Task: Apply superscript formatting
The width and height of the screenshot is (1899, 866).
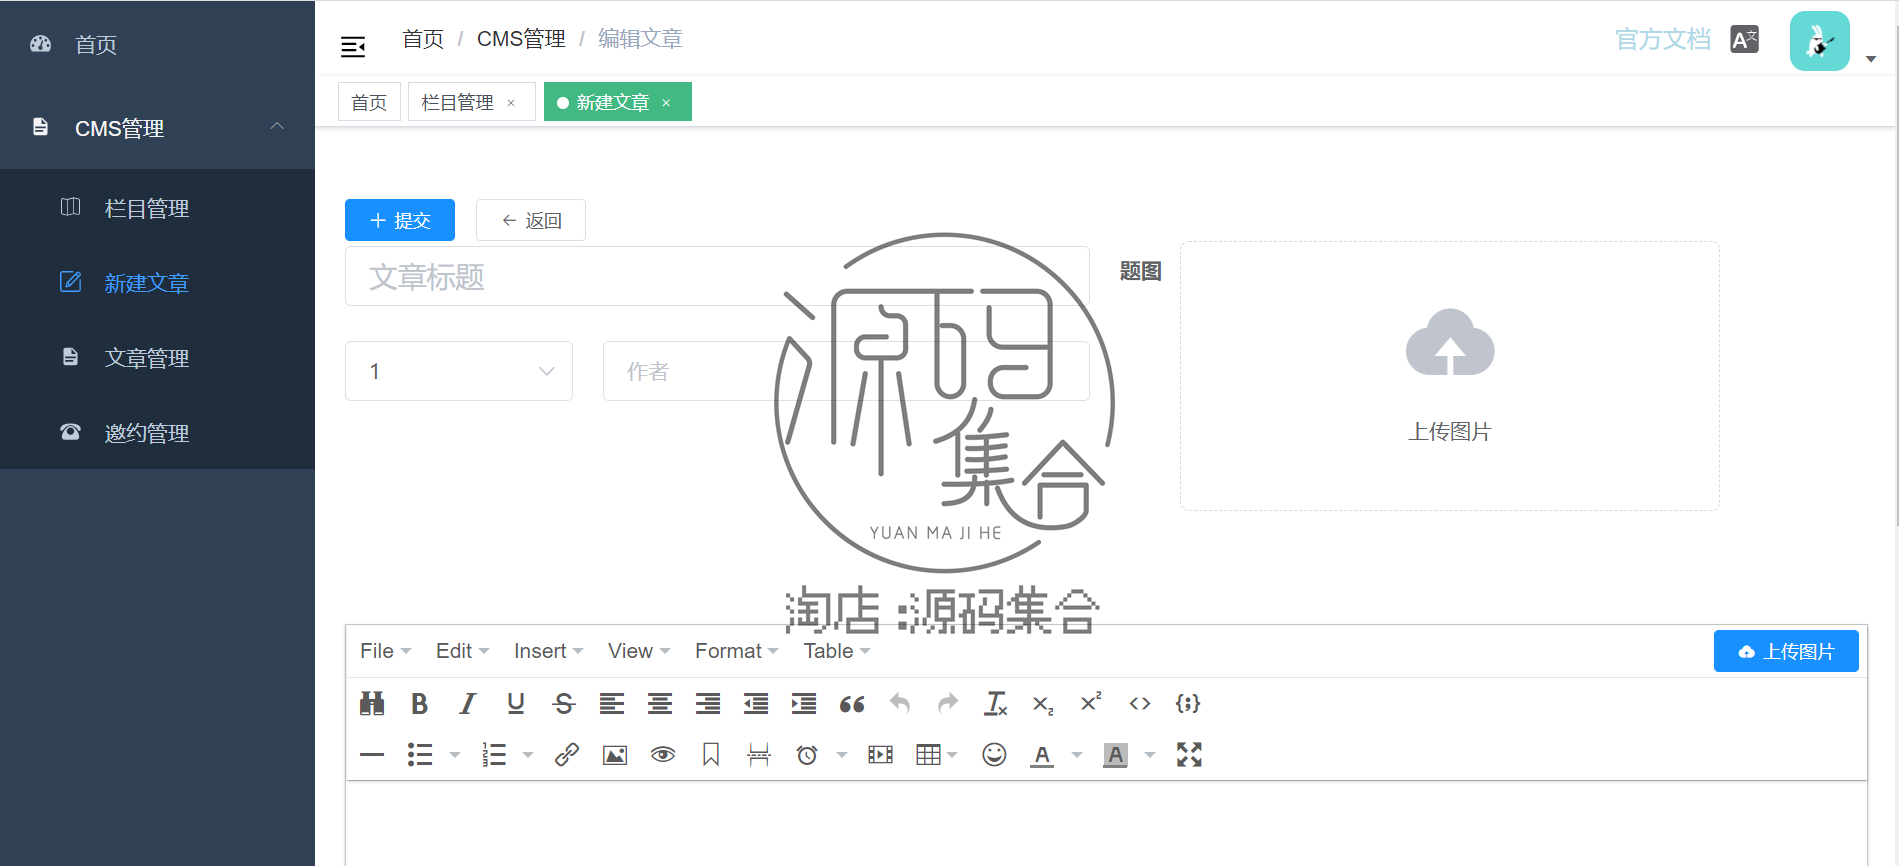Action: pyautogui.click(x=1091, y=702)
